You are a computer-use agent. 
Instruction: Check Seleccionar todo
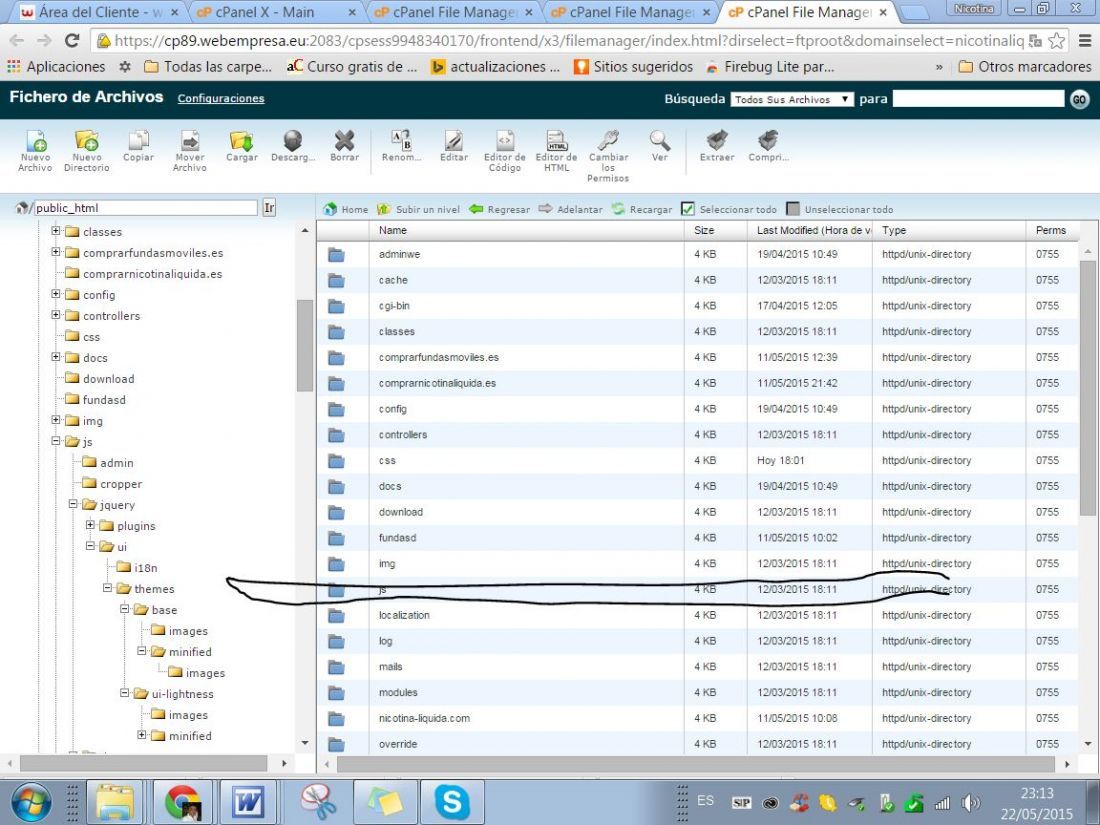pyautogui.click(x=688, y=209)
